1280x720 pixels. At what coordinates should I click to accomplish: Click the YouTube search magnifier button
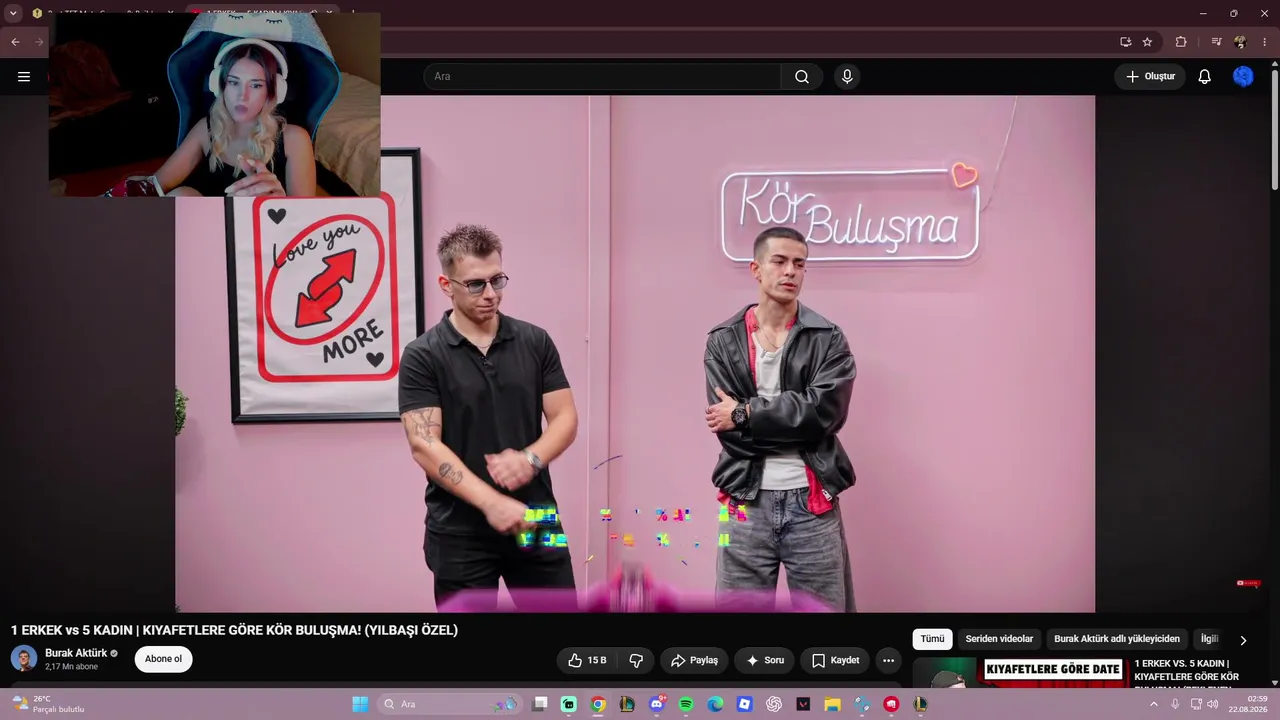[x=802, y=77]
